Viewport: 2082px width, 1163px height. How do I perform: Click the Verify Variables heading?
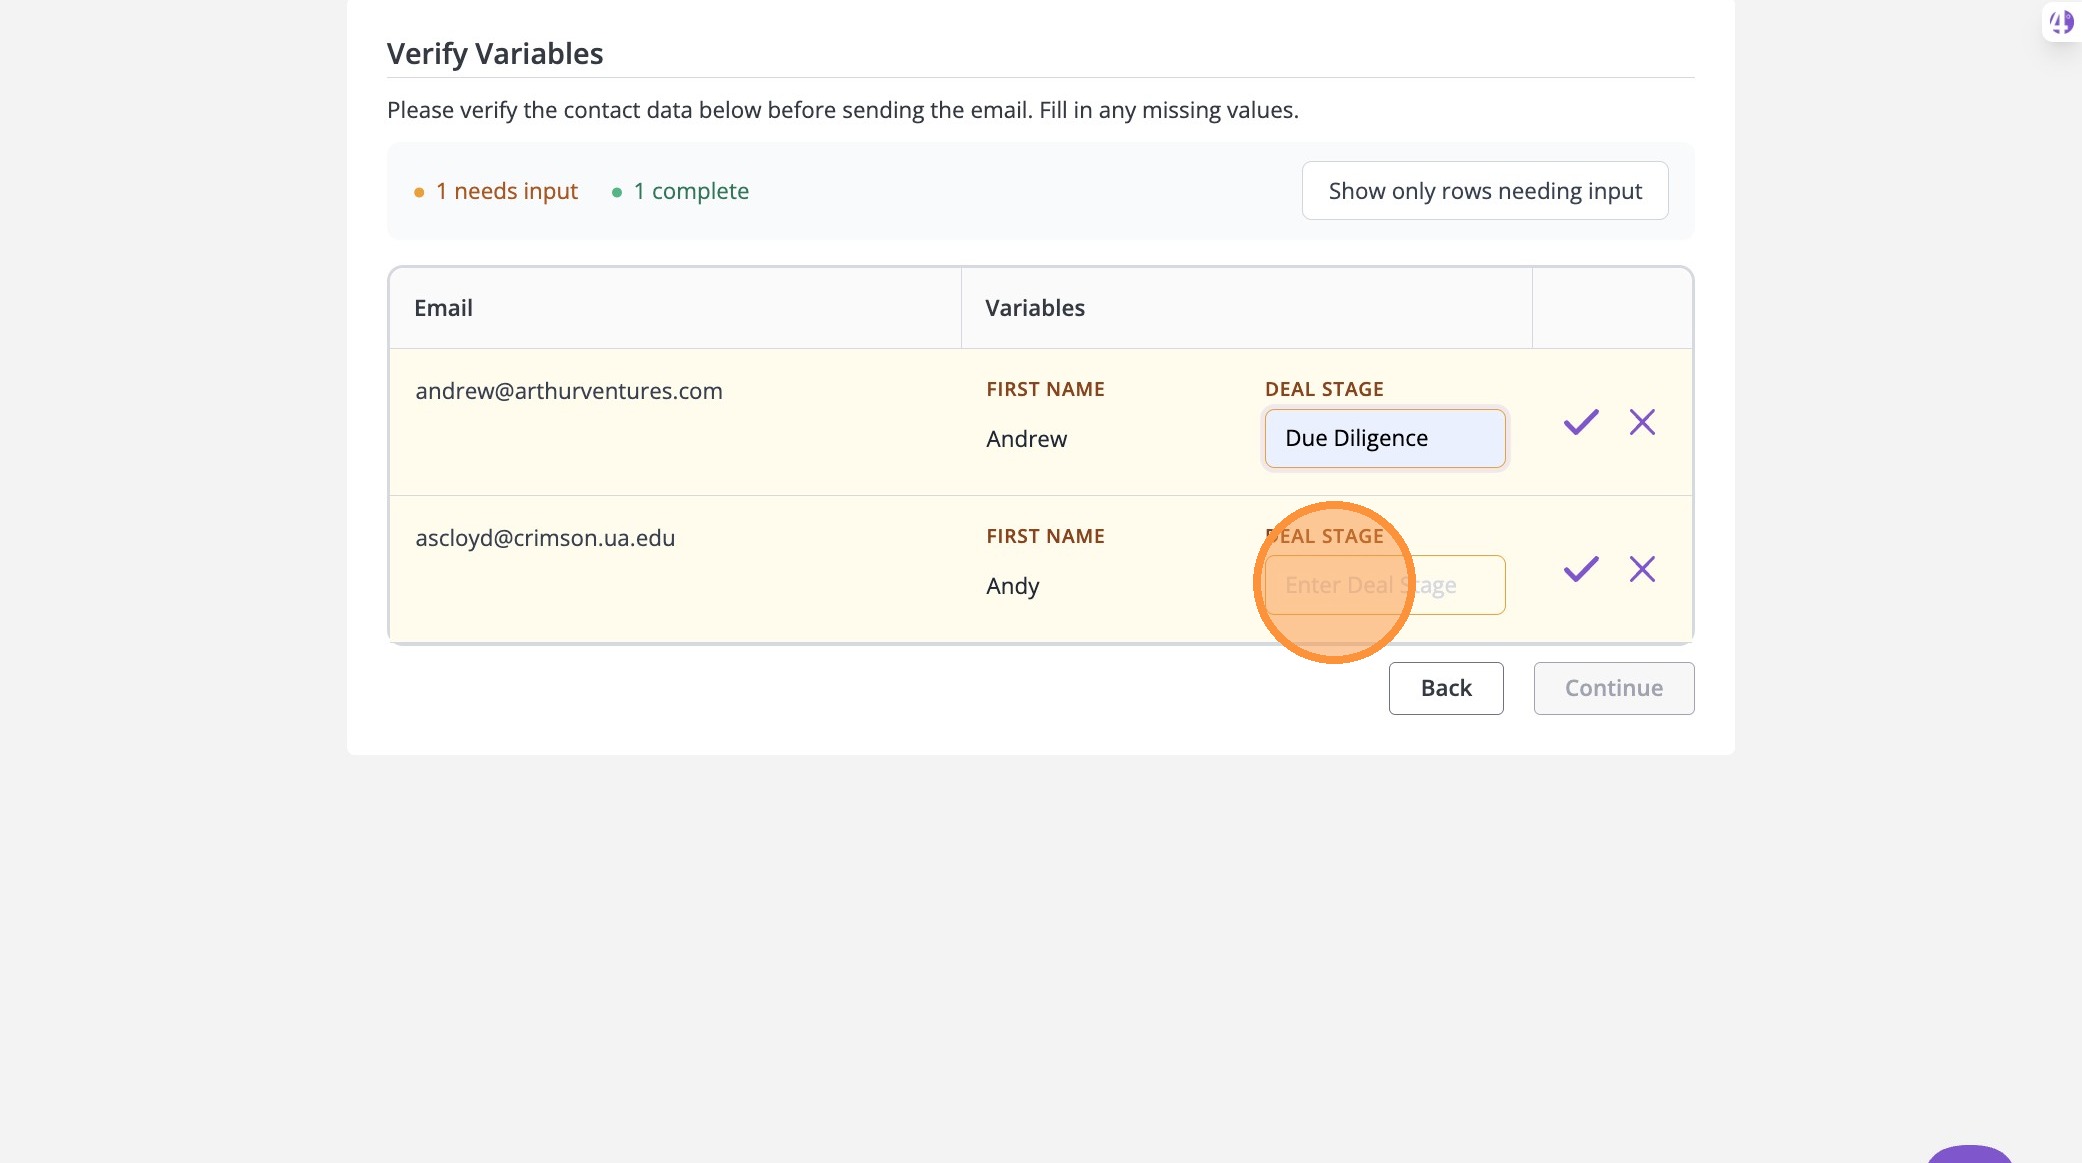(x=495, y=54)
